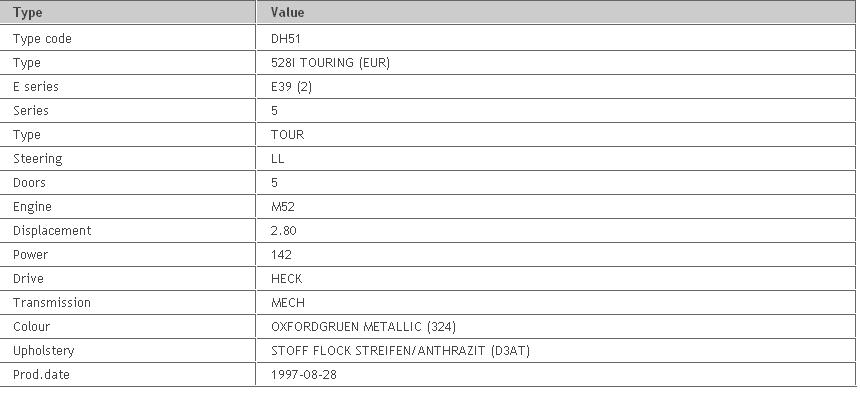
Task: Select the M52 engine value
Action: click(283, 207)
